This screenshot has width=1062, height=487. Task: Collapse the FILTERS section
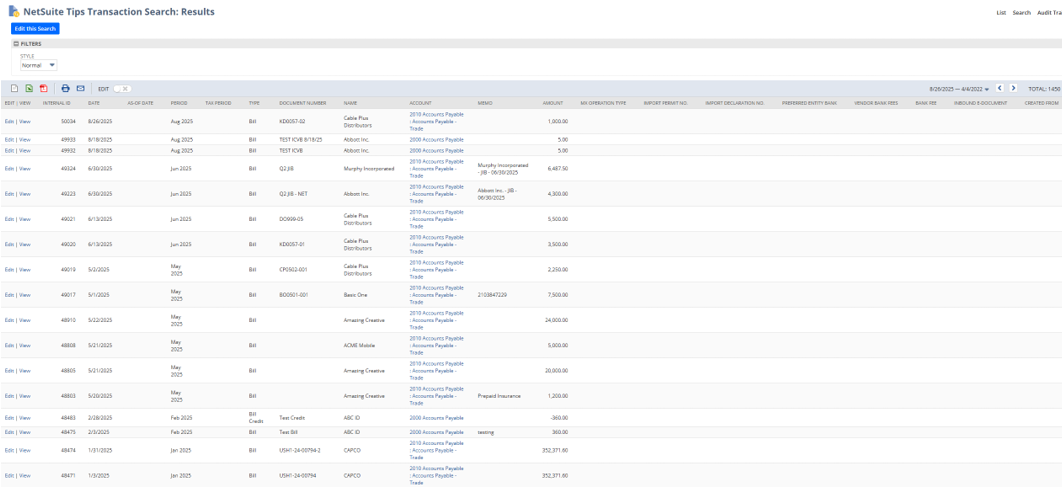tap(16, 44)
